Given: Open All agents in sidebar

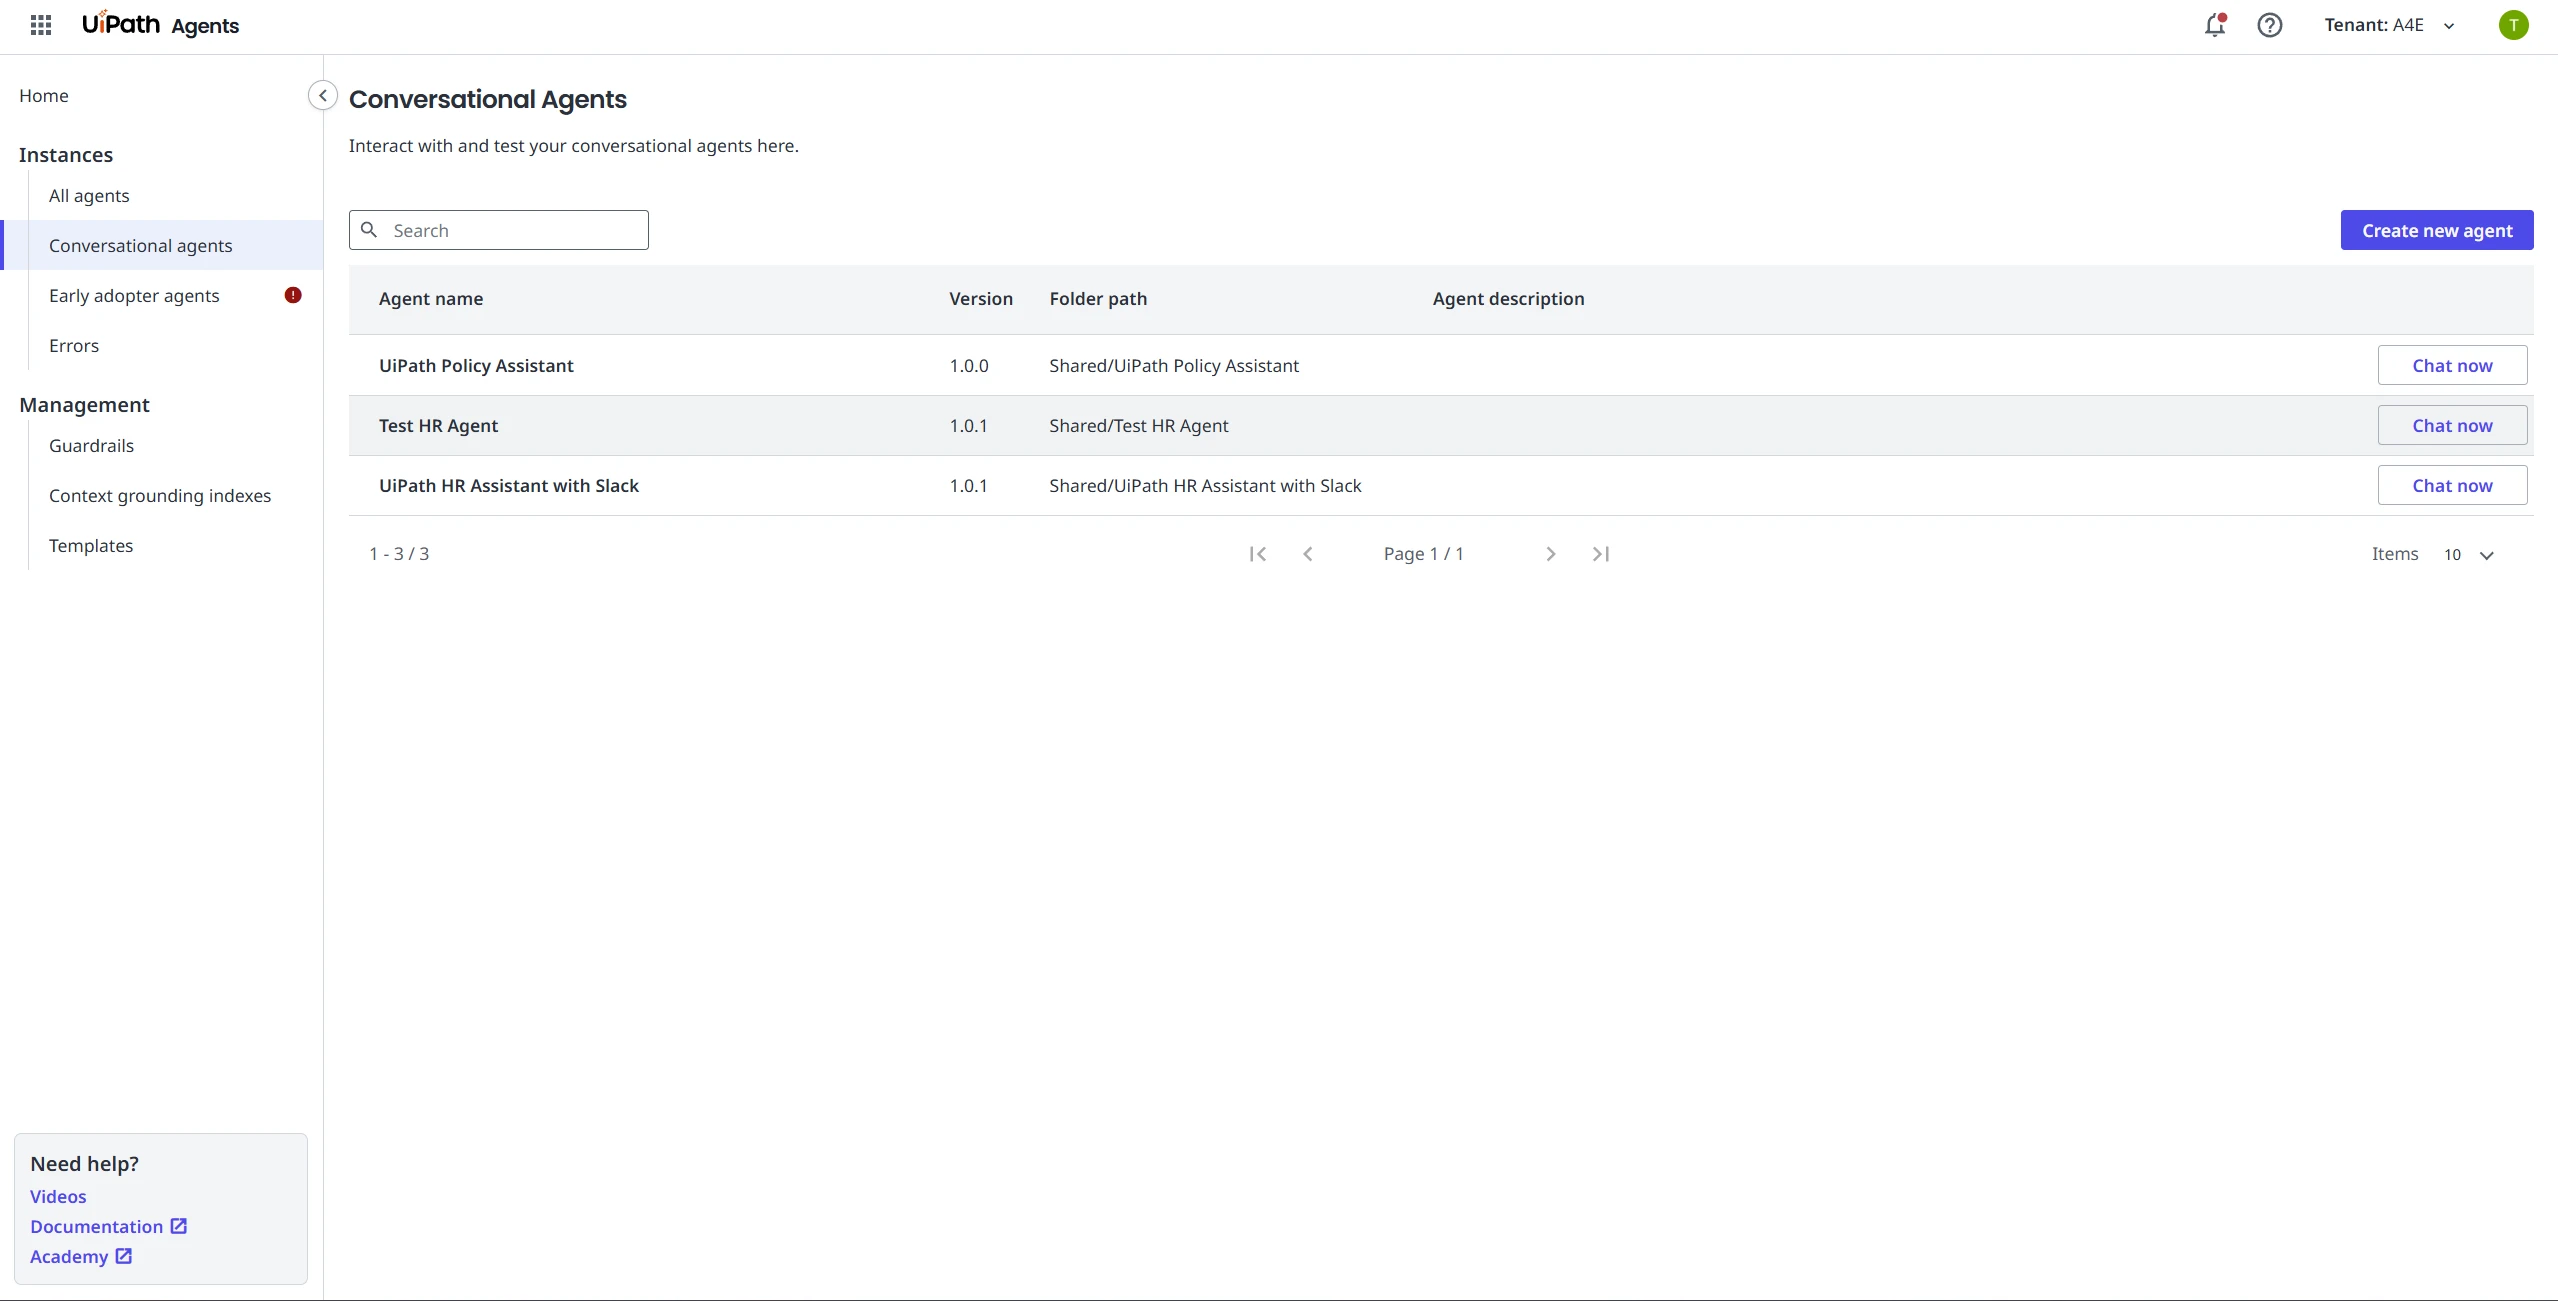Looking at the screenshot, I should click(x=89, y=196).
